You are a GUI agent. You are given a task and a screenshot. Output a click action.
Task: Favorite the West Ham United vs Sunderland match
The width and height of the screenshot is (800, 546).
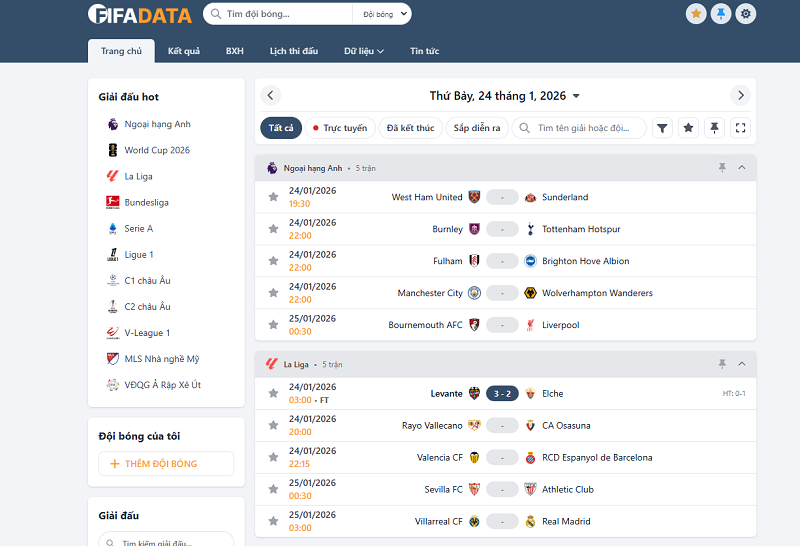(273, 197)
